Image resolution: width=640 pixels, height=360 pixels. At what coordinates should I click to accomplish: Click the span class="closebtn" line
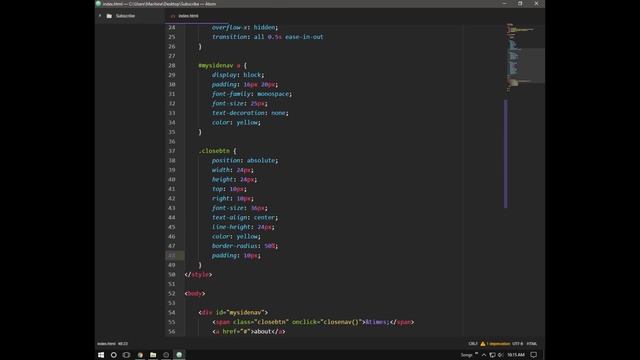(313, 322)
